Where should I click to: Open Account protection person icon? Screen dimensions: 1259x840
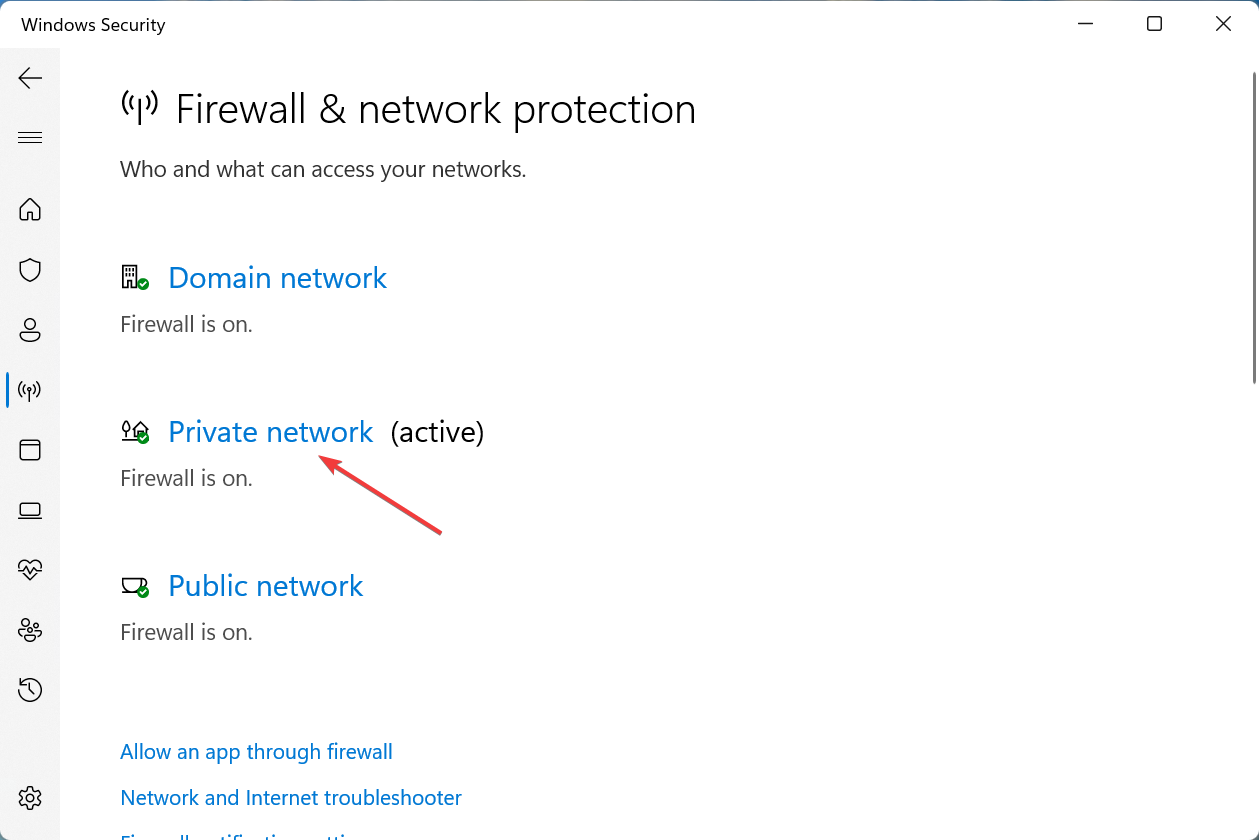click(x=30, y=330)
